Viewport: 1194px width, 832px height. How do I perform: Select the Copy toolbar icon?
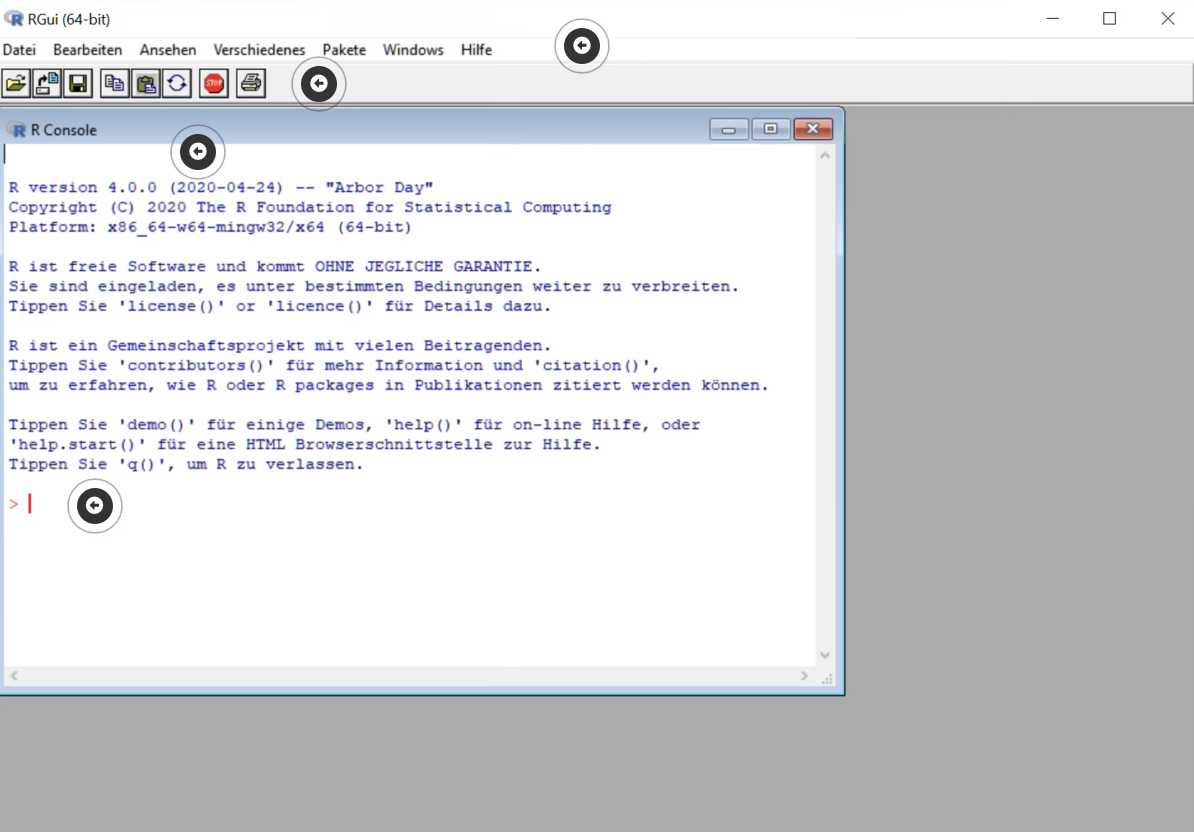tap(113, 83)
